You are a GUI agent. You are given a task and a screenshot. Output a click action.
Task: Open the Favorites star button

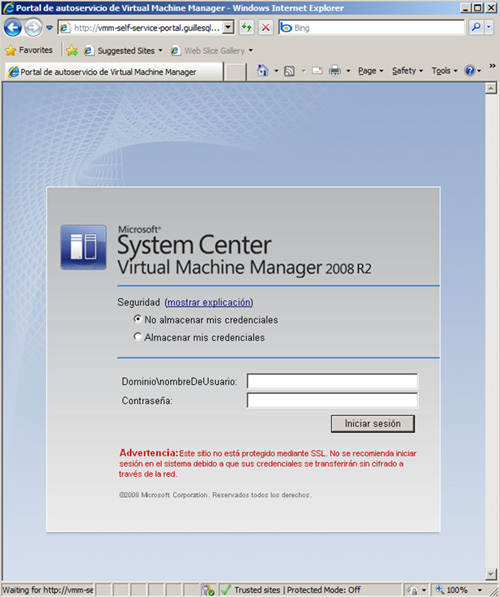(29, 50)
